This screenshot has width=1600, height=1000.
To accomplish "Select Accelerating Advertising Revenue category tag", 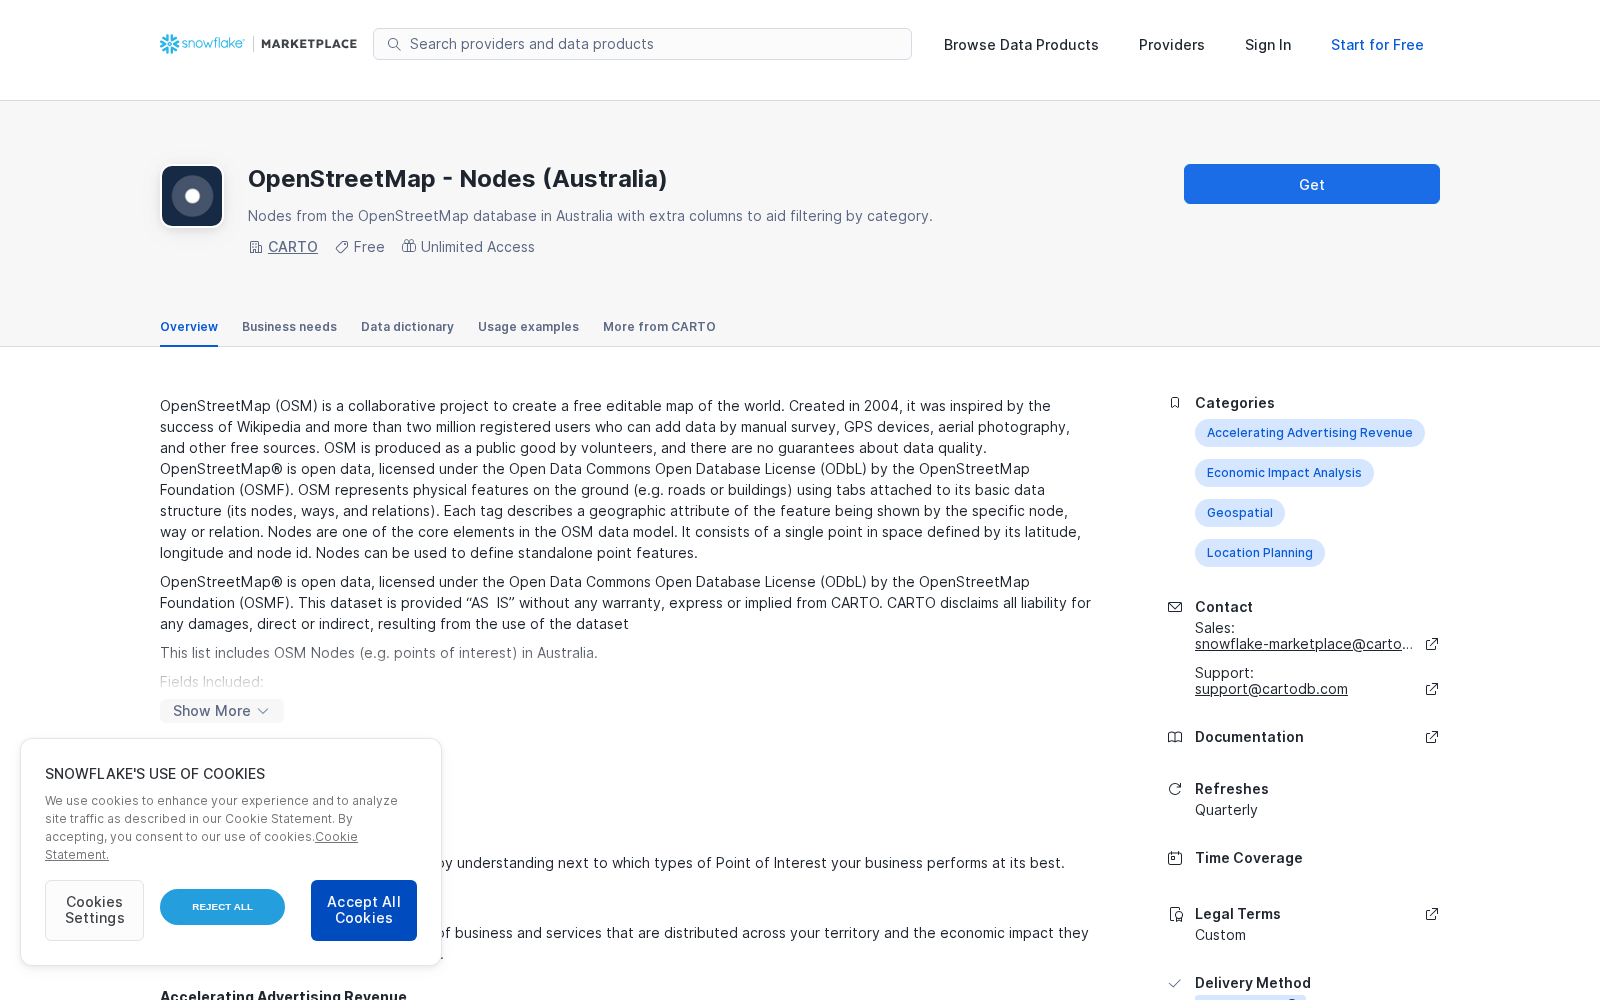I will [x=1310, y=433].
